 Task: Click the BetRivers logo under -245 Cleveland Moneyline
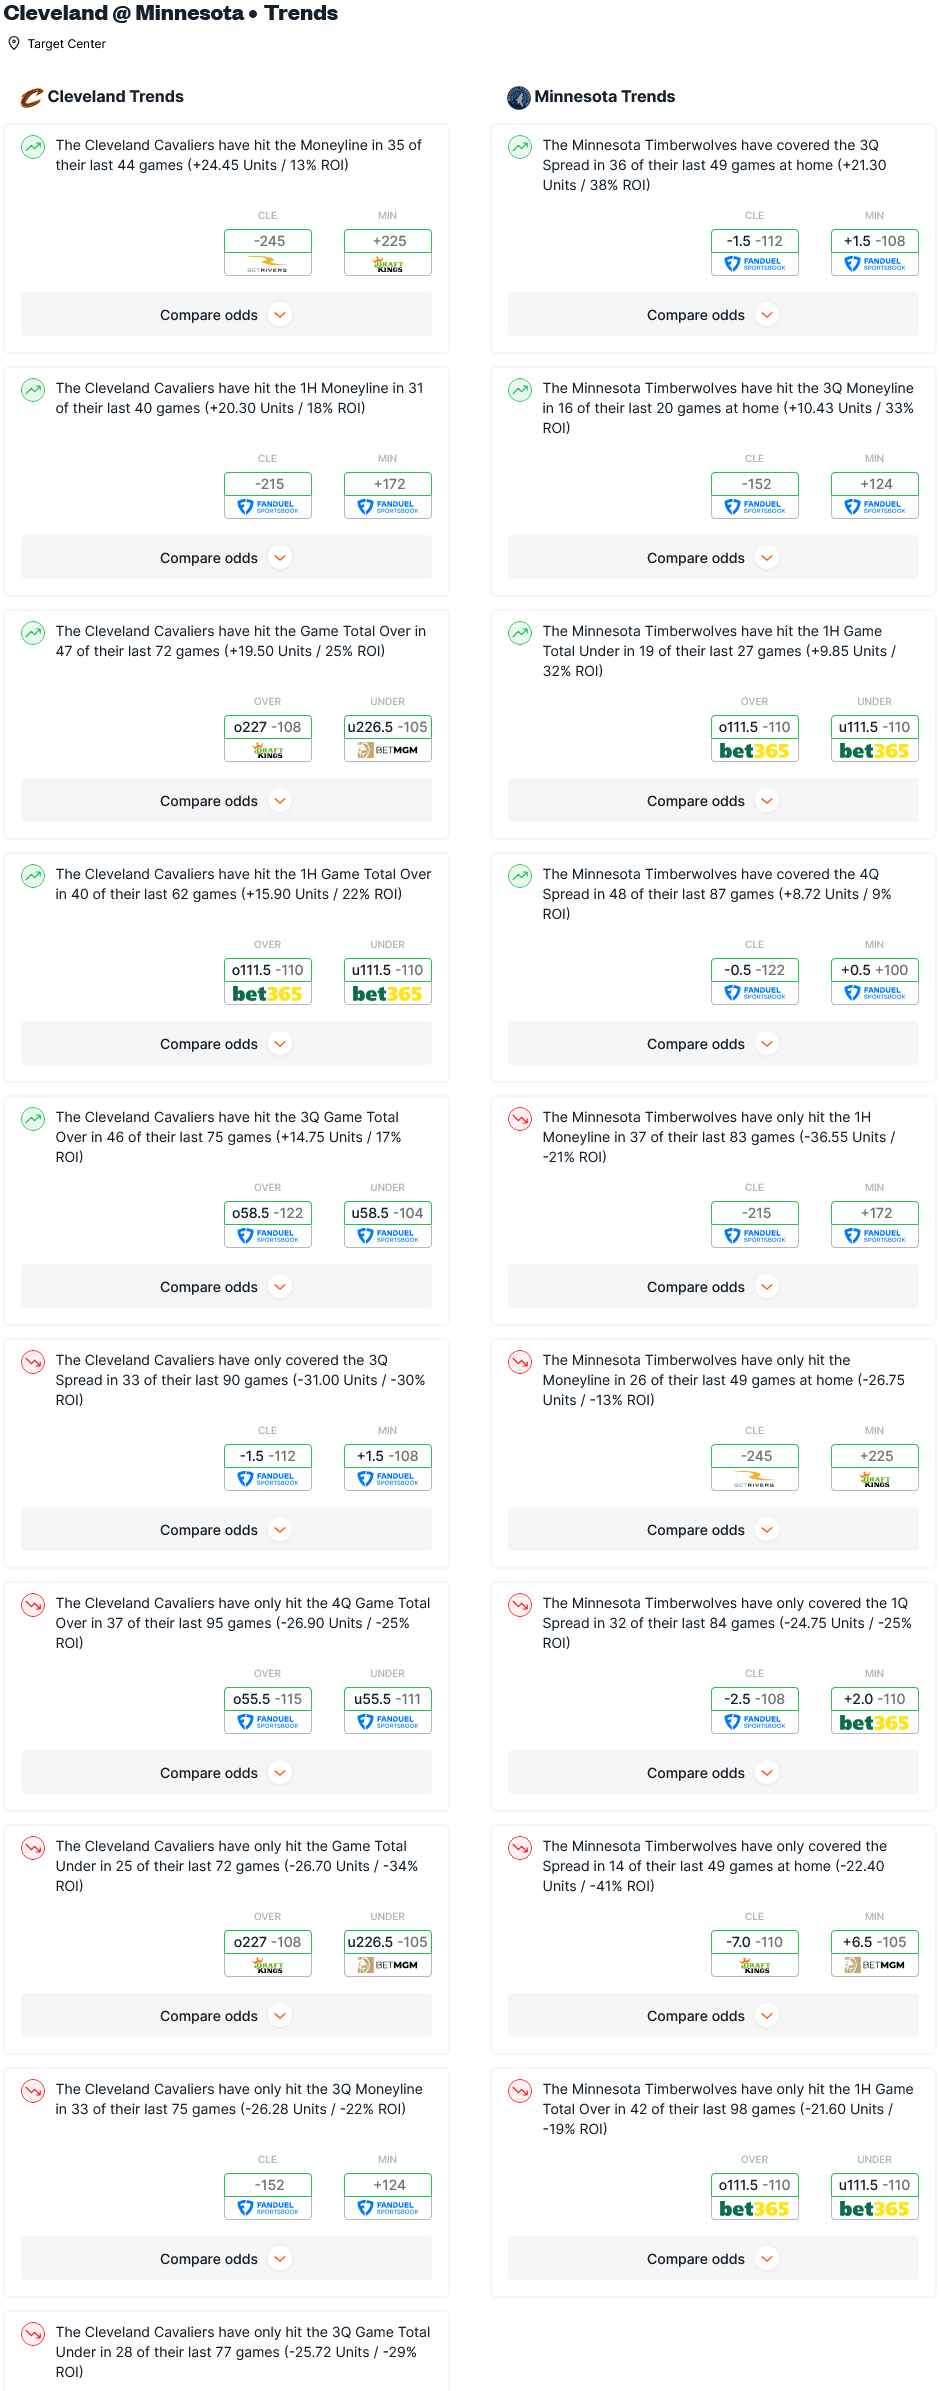point(268,265)
